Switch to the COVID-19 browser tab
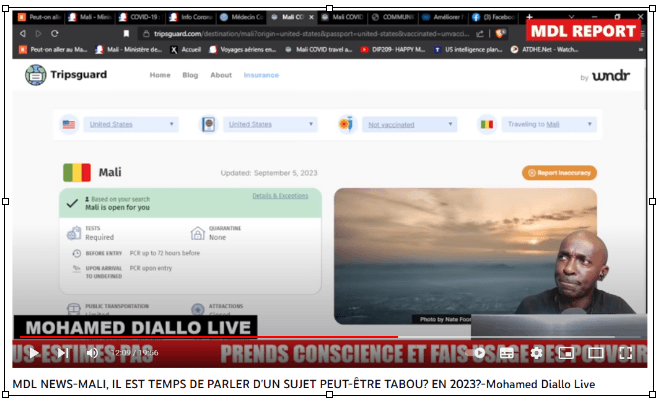659x403 pixels. tap(140, 17)
